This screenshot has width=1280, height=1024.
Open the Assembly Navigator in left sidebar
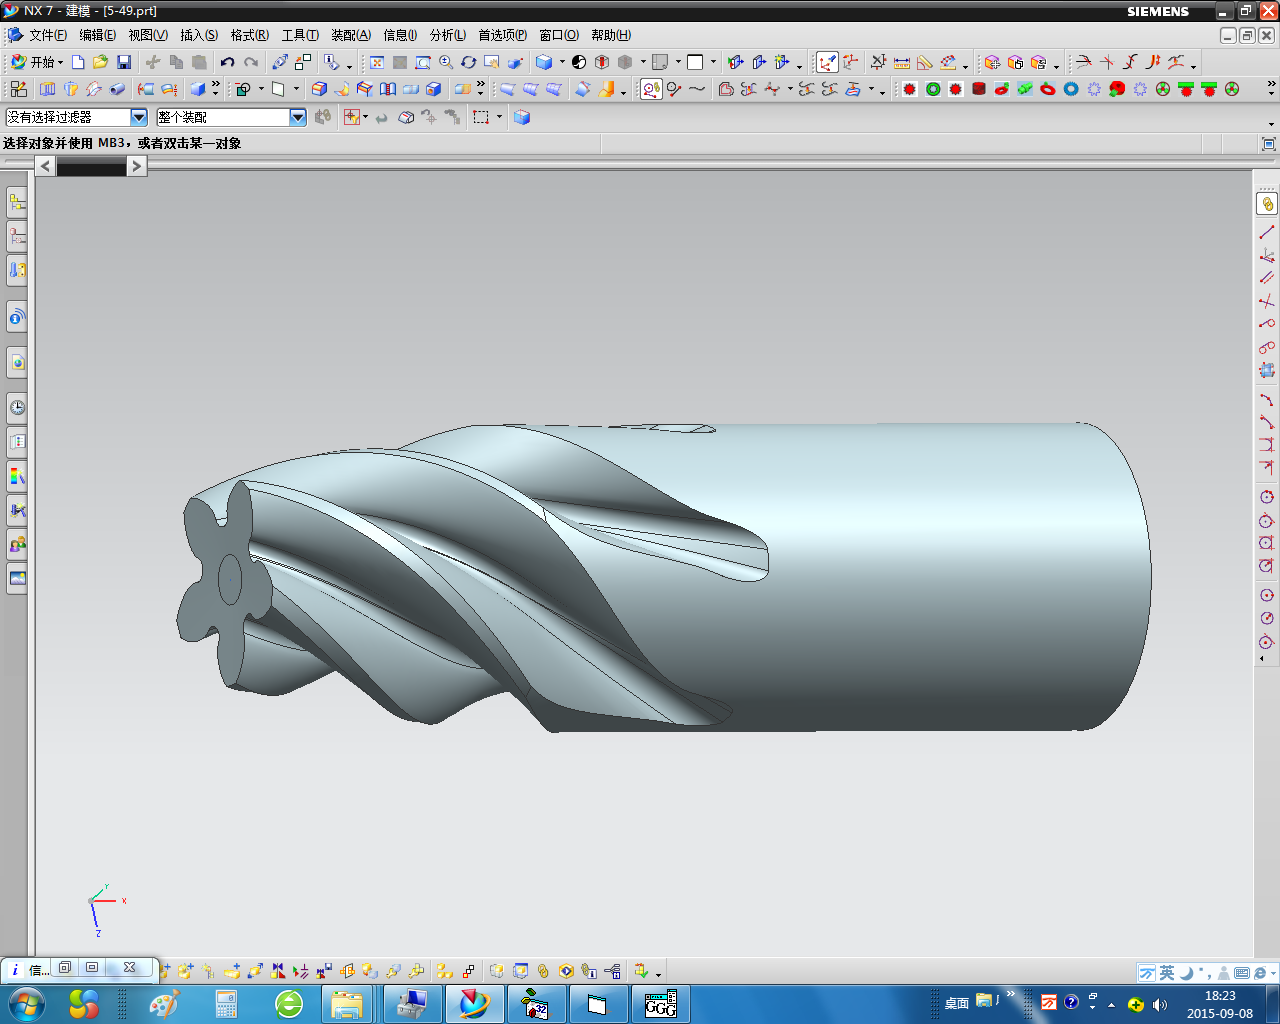coord(17,203)
